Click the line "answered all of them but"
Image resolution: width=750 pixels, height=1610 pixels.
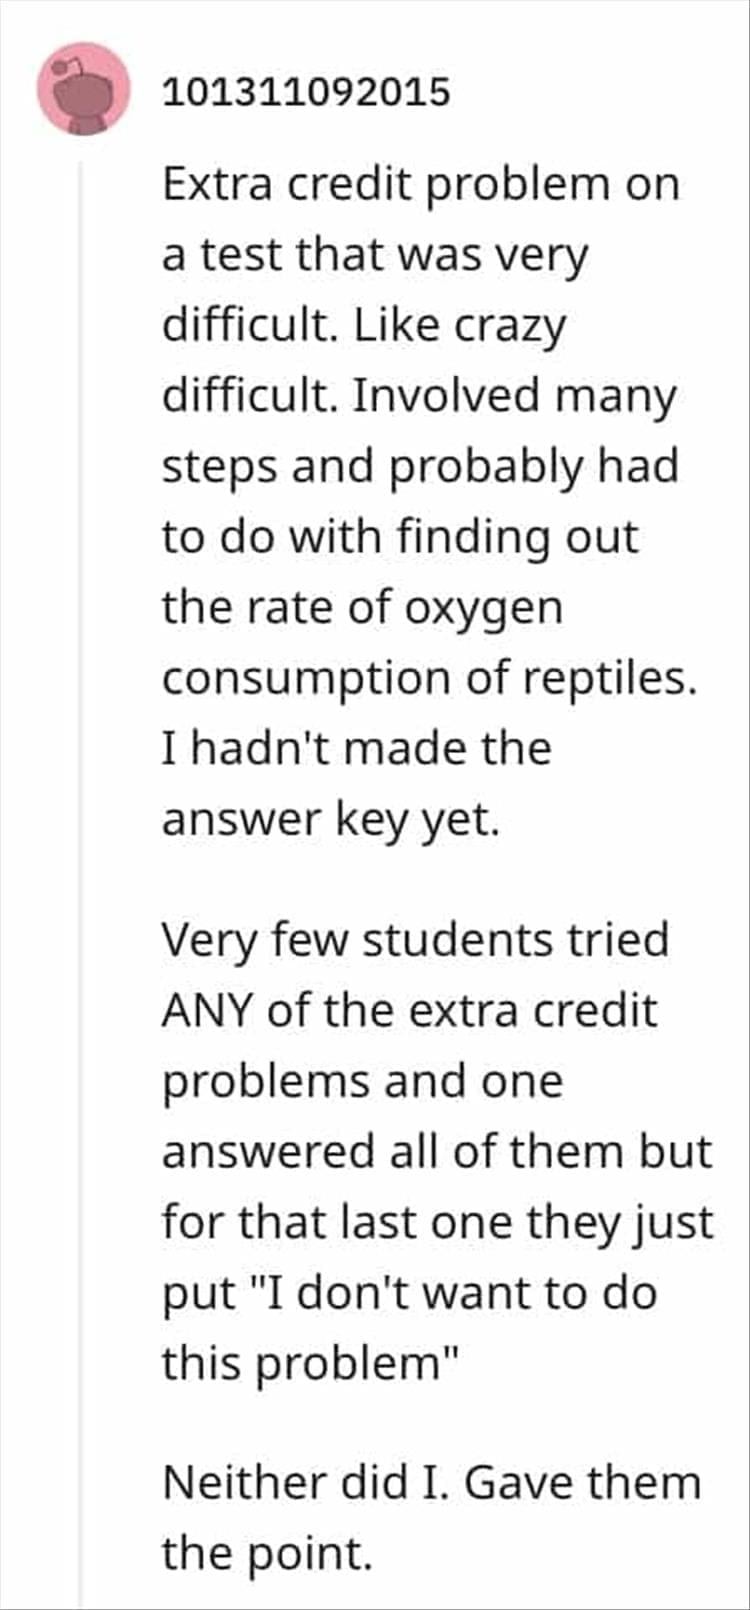[437, 1152]
